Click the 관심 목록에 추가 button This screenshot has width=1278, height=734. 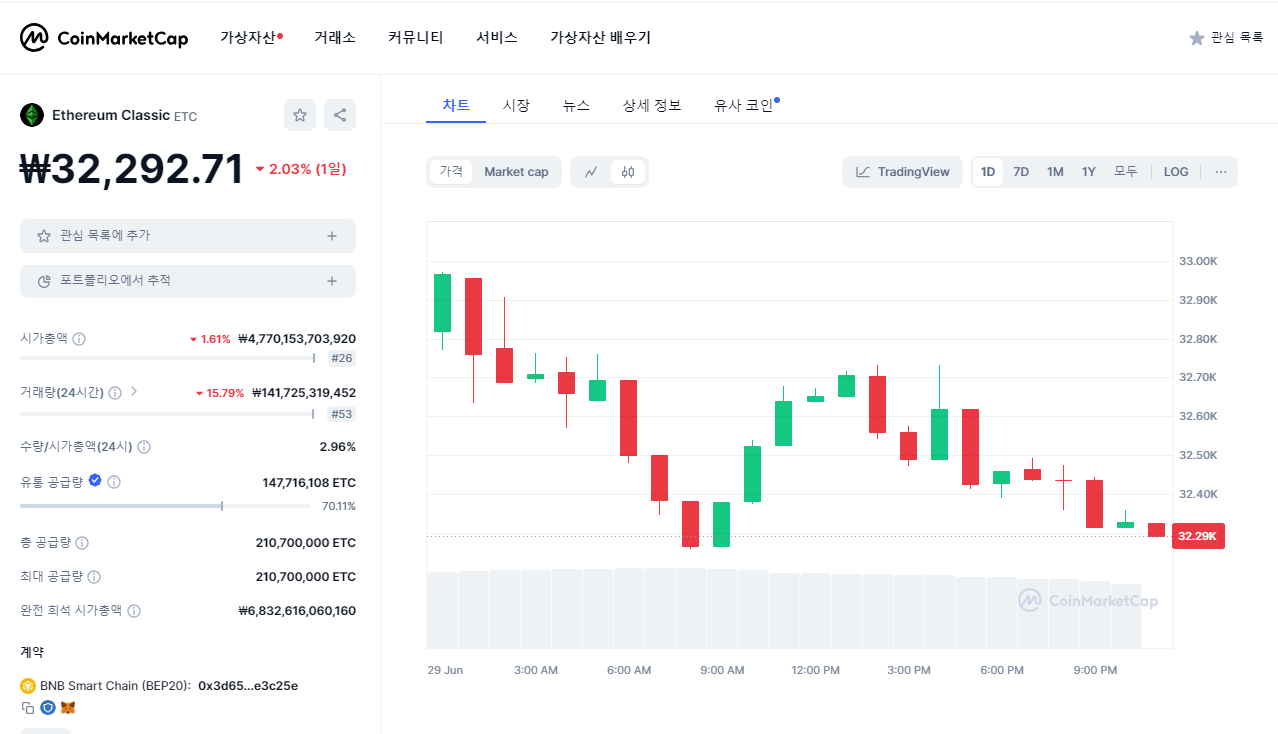tap(188, 236)
